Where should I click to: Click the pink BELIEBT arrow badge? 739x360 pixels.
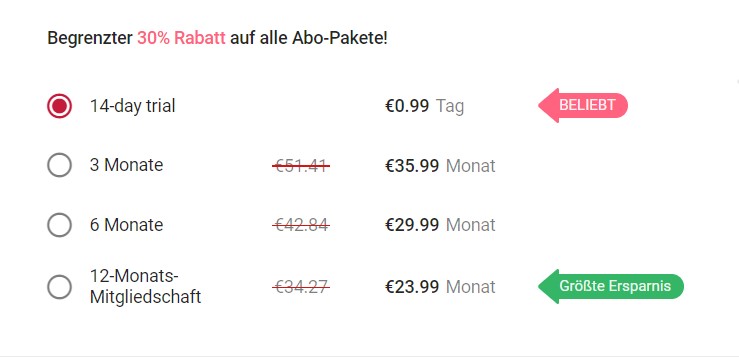point(583,105)
